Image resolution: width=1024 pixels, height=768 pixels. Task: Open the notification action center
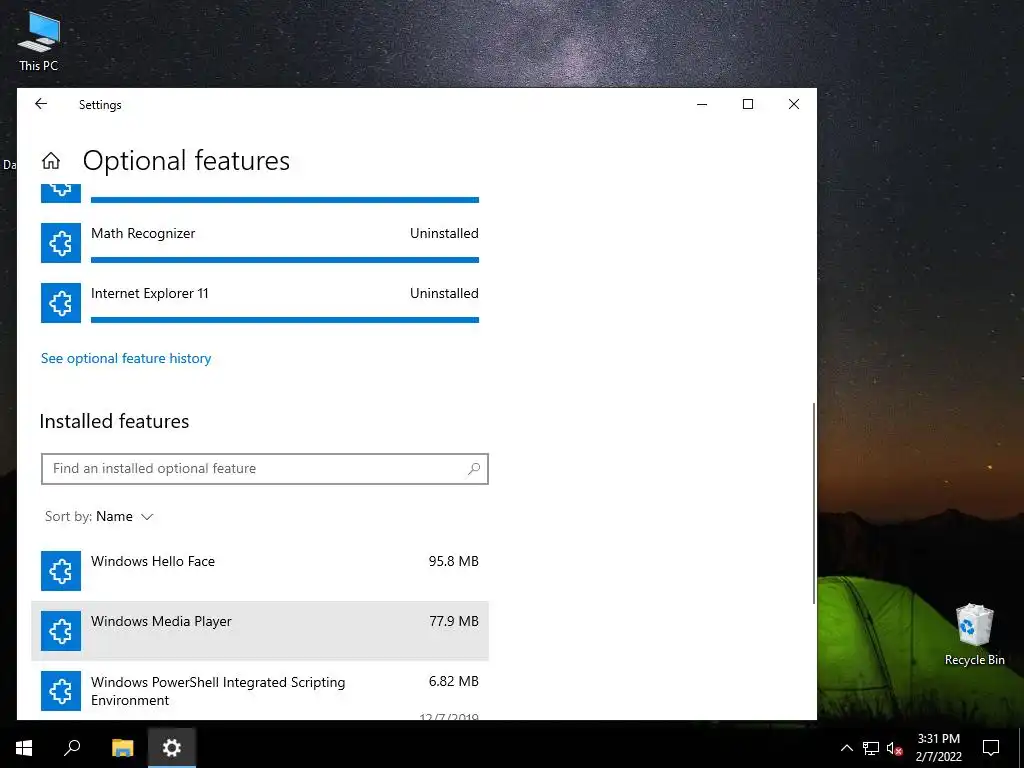click(991, 748)
